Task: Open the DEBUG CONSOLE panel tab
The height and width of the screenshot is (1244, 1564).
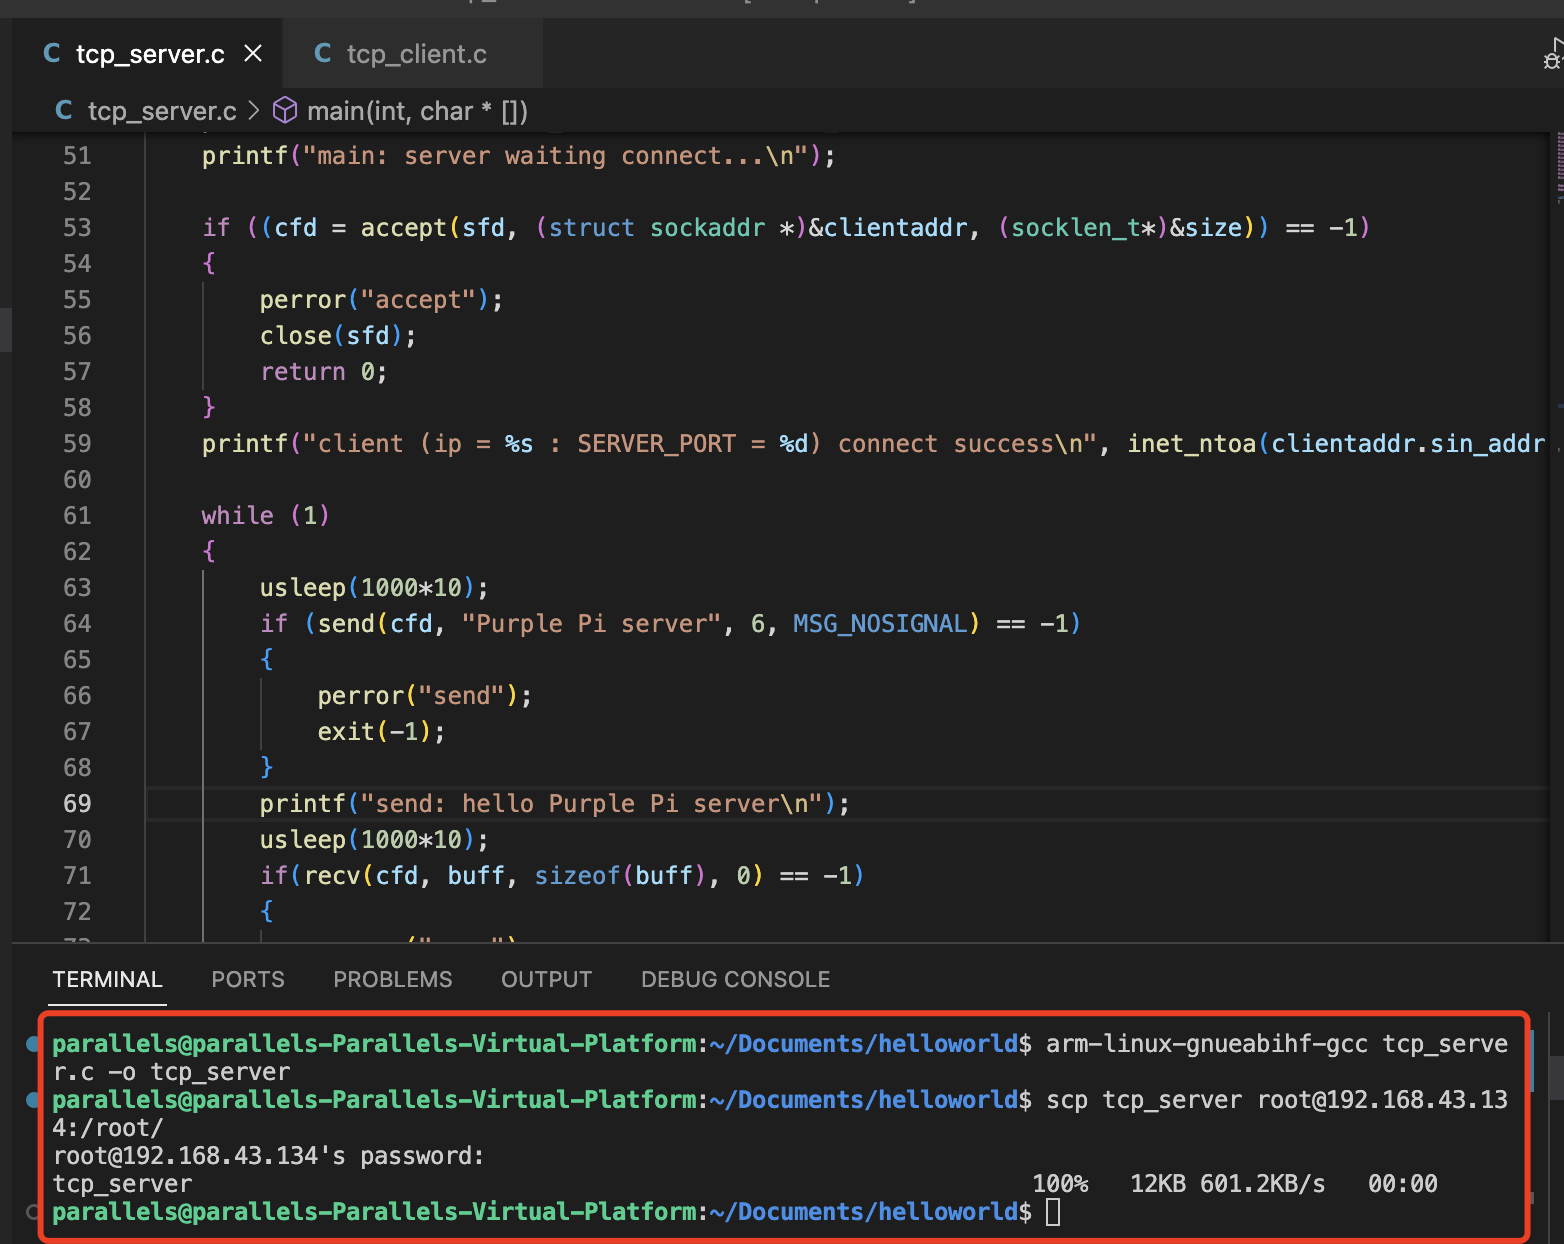Action: tap(736, 980)
